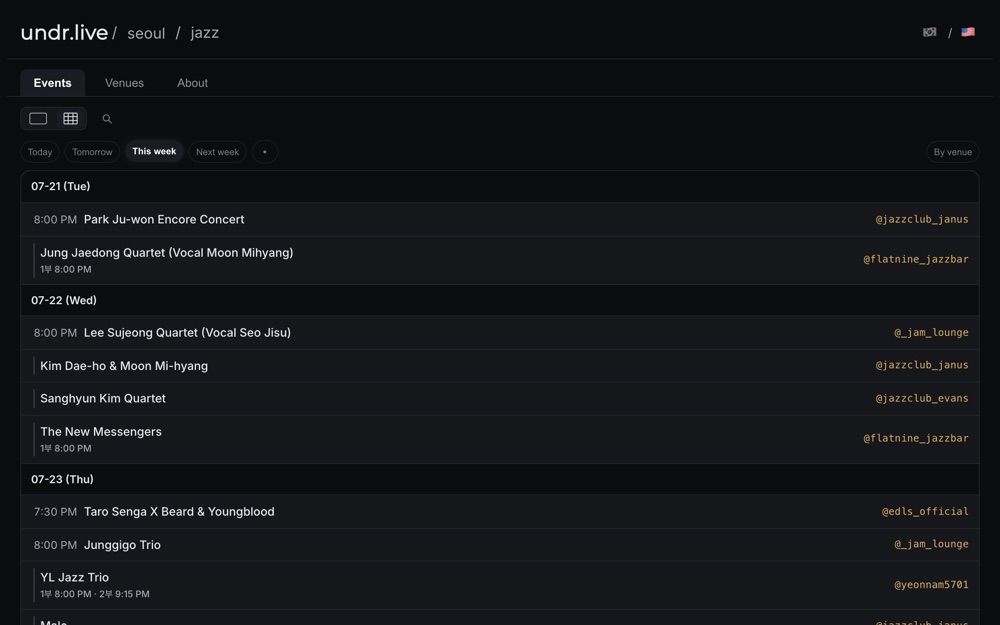Enable By venue grouping
Image resolution: width=1000 pixels, height=625 pixels.
point(952,152)
